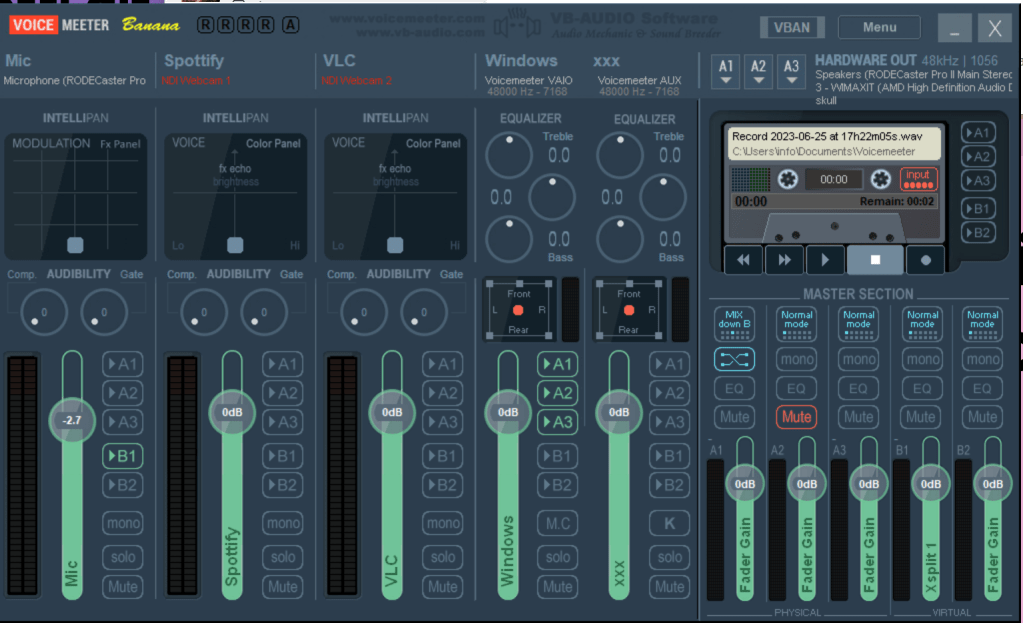Screen dimensions: 1023x623
Task: Click recorder 00:00 time counter
Action: [834, 179]
